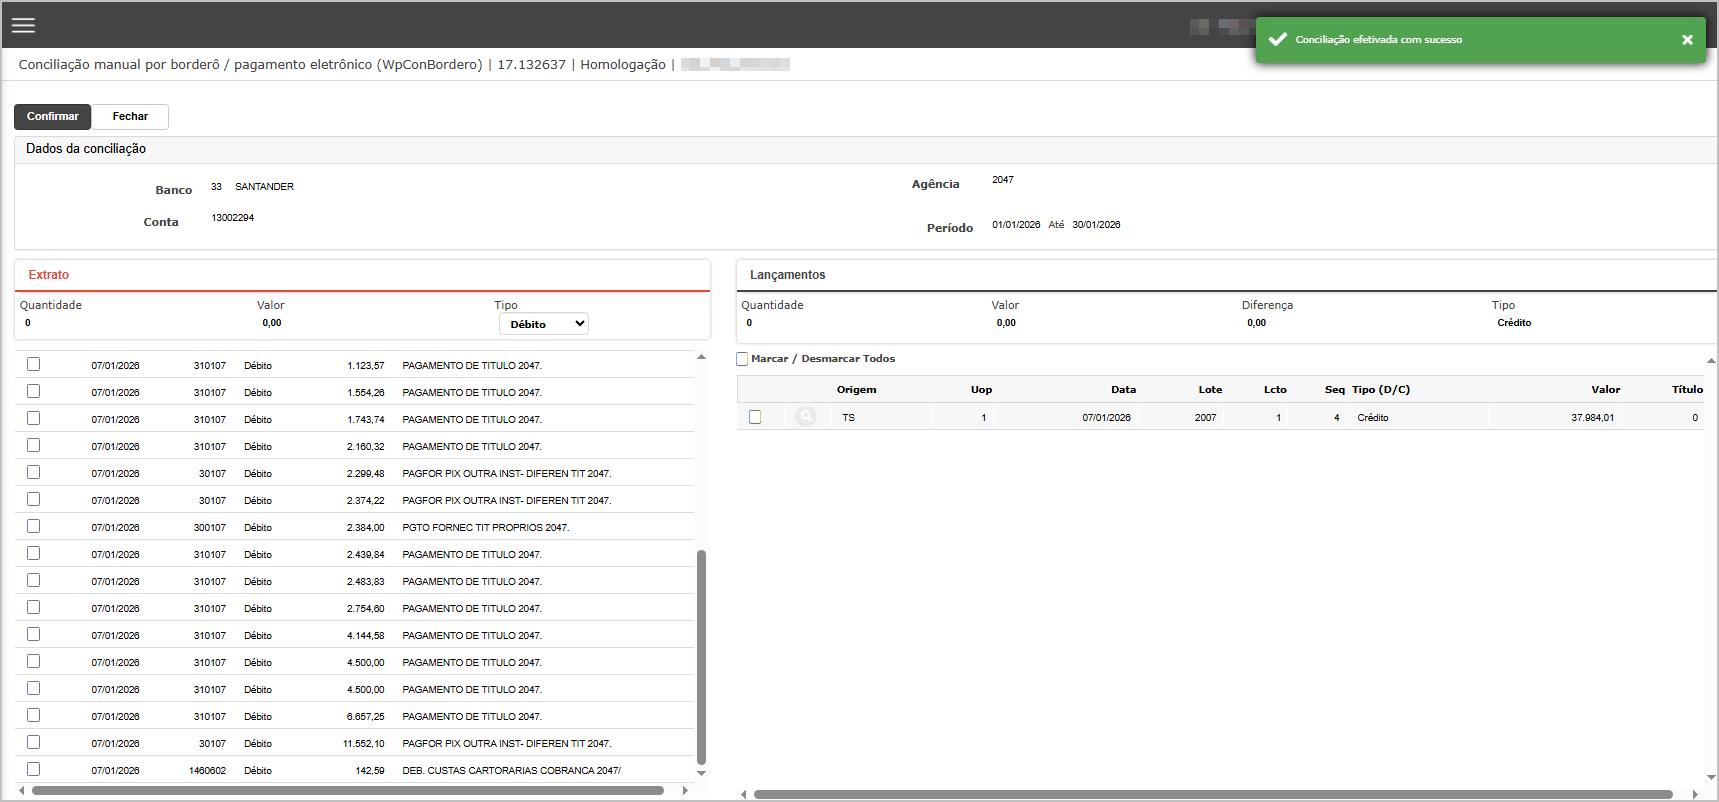1719x802 pixels.
Task: Dismiss the success notification with X
Action: pyautogui.click(x=1687, y=40)
